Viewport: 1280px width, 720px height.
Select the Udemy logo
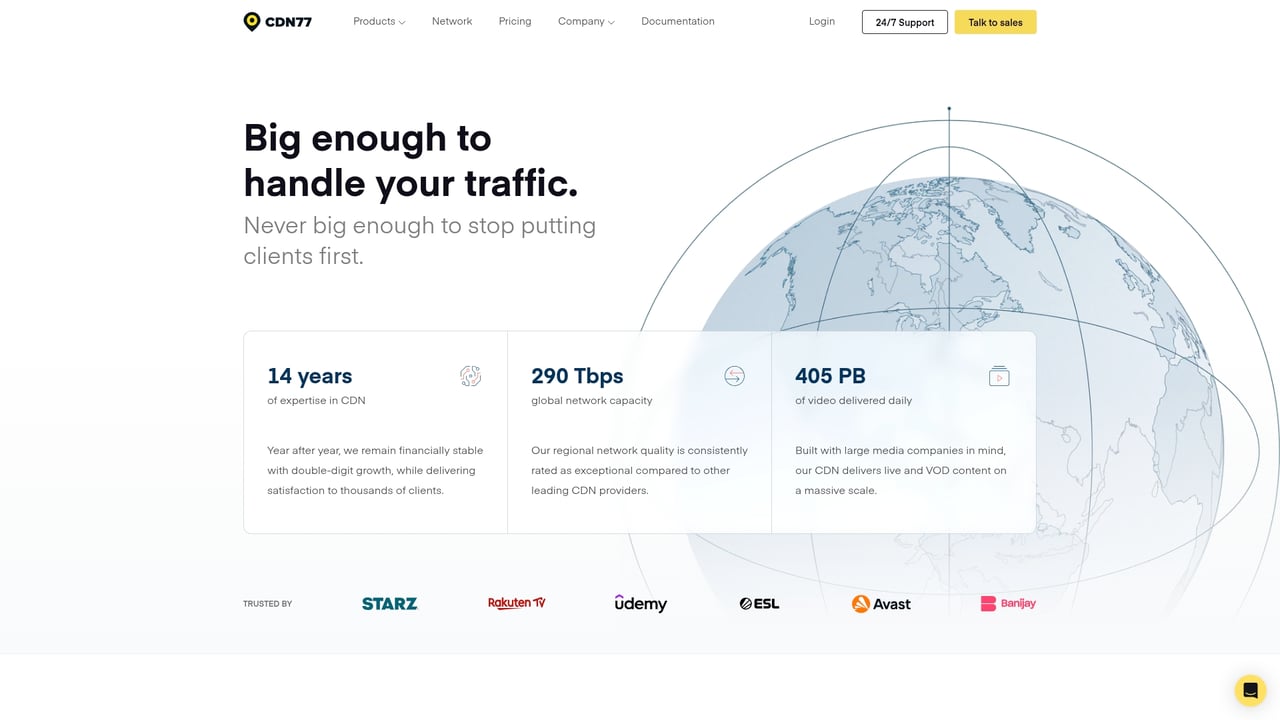coord(640,603)
